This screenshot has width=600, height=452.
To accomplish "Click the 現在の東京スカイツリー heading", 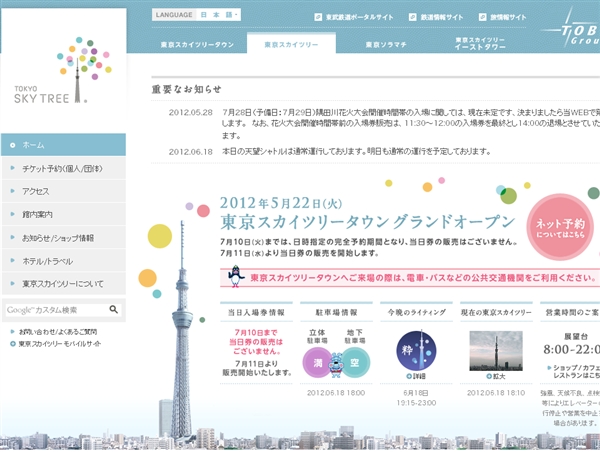I will [x=496, y=312].
